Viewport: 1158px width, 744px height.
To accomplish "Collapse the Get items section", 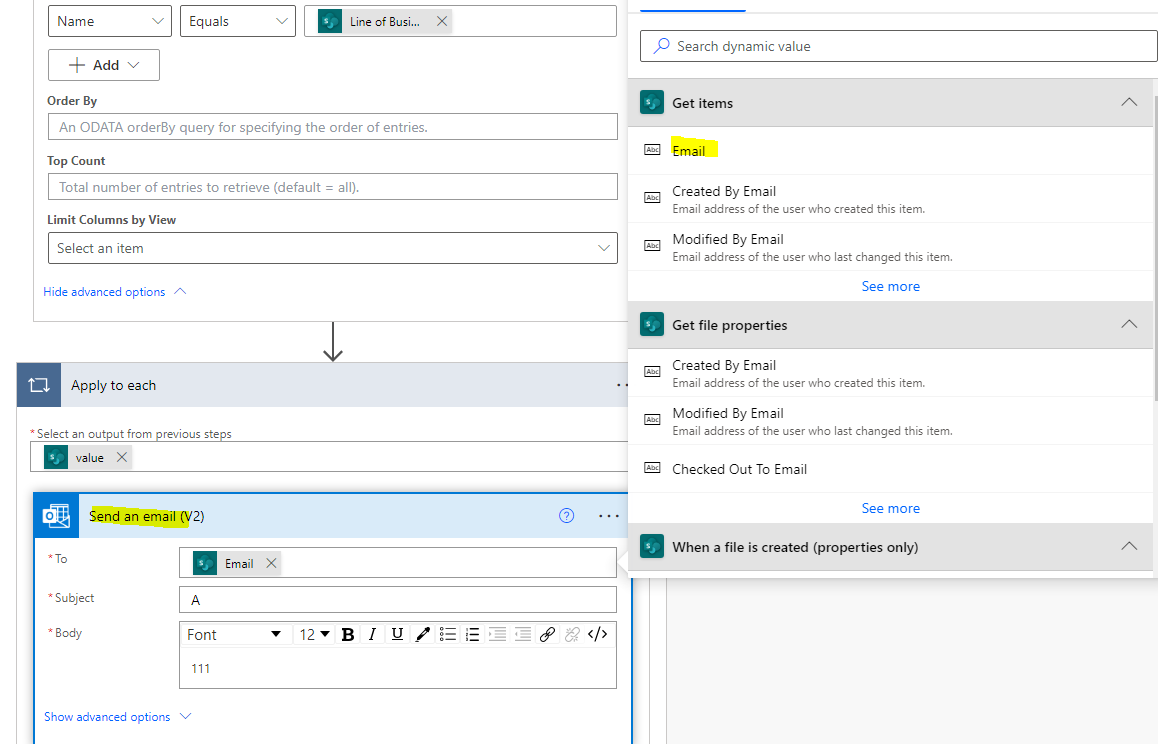I will (1128, 102).
